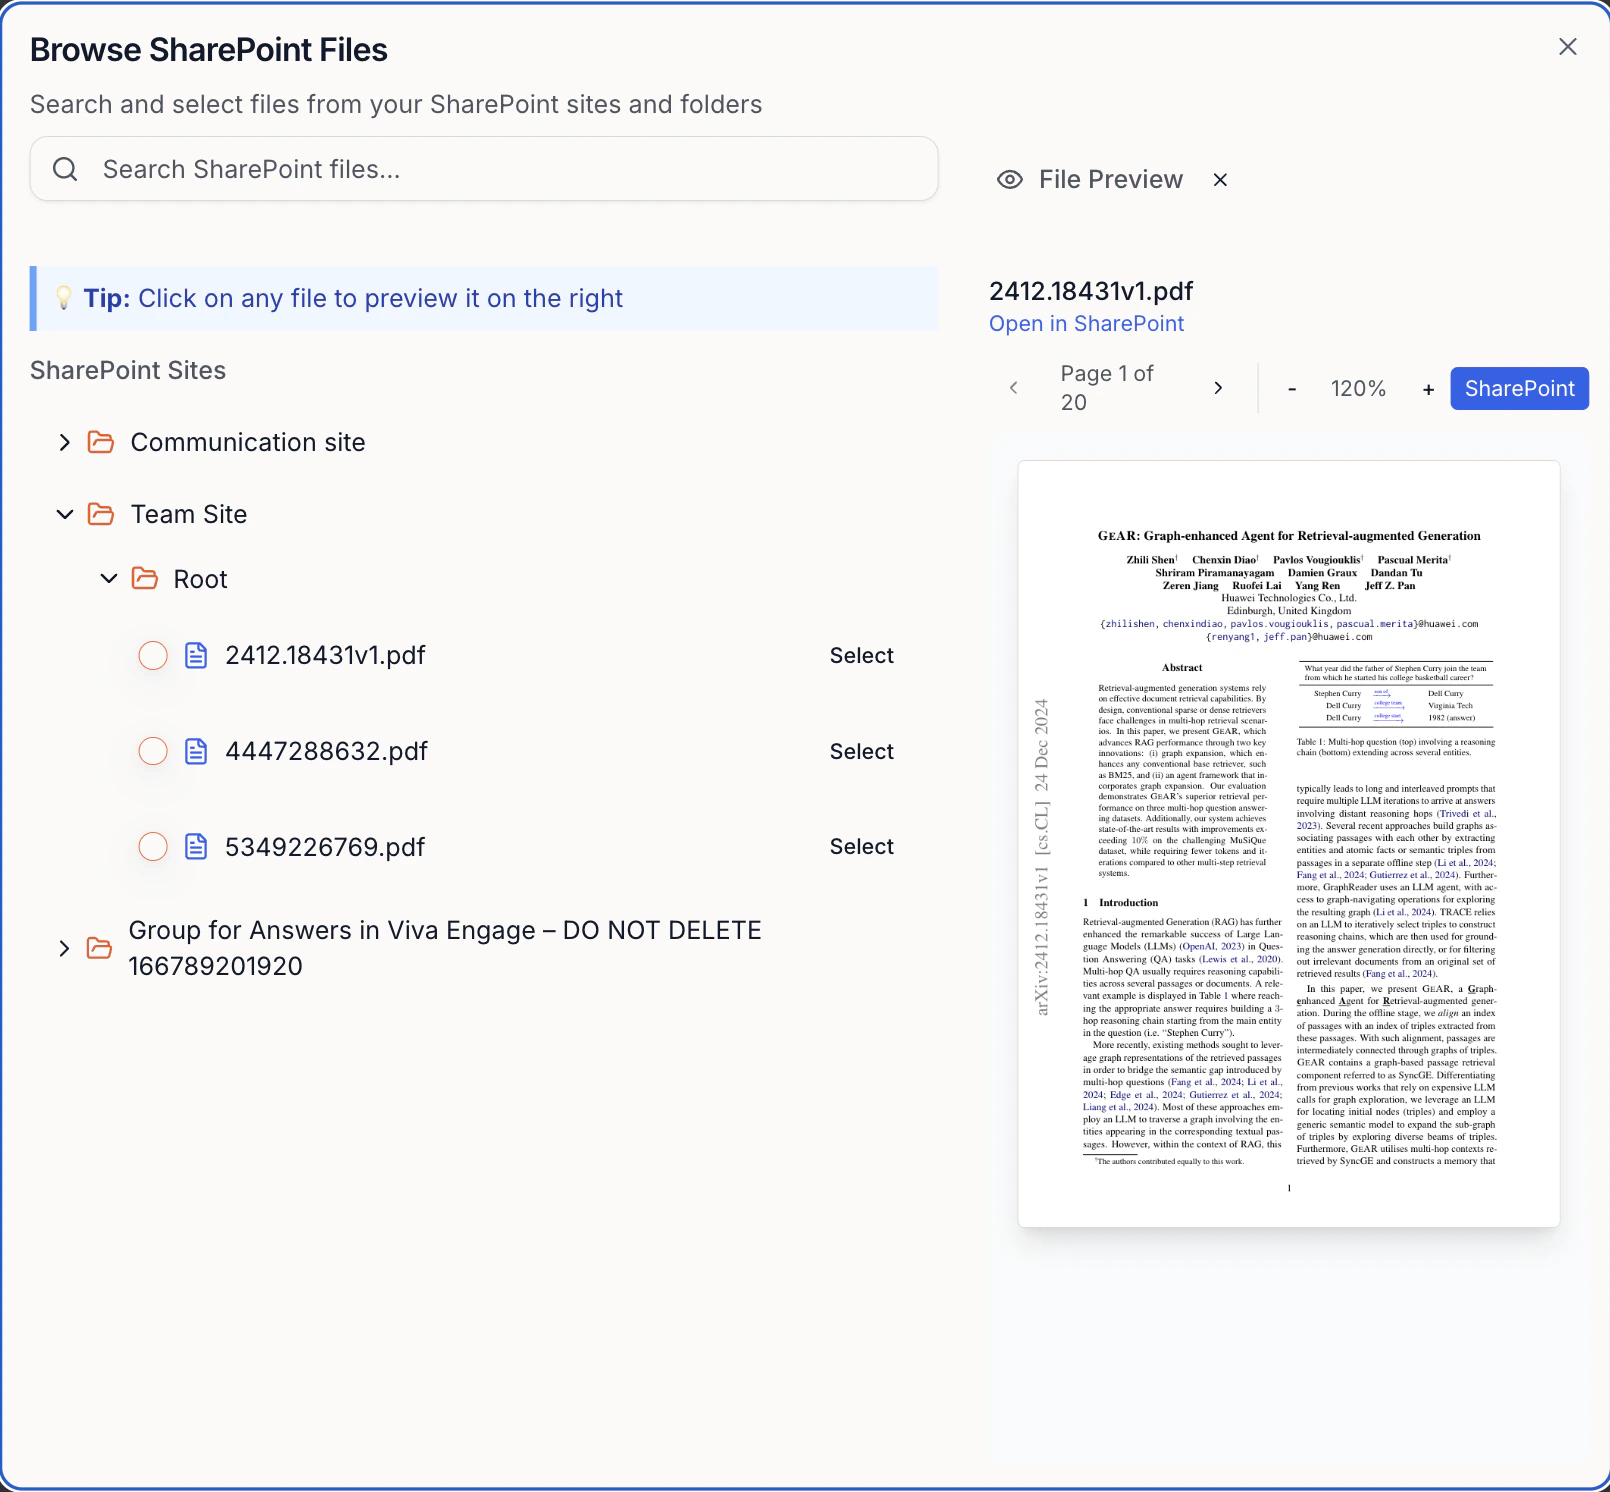Click the Communication site folder icon
Viewport: 1610px width, 1492px height.
pyautogui.click(x=101, y=442)
